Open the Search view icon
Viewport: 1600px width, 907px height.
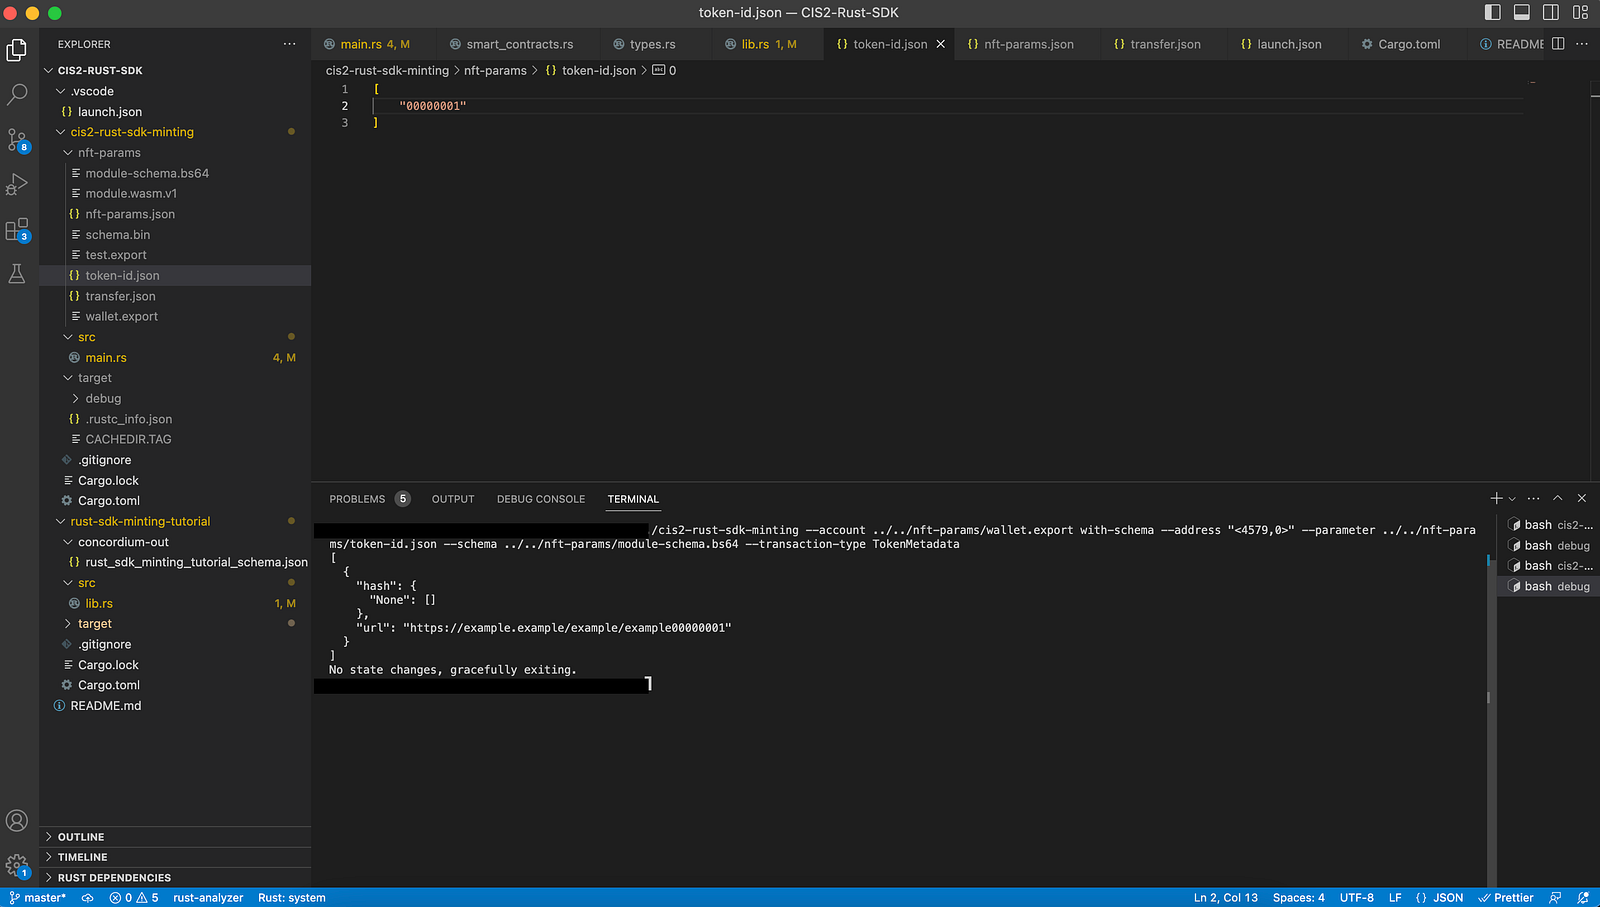pyautogui.click(x=17, y=95)
